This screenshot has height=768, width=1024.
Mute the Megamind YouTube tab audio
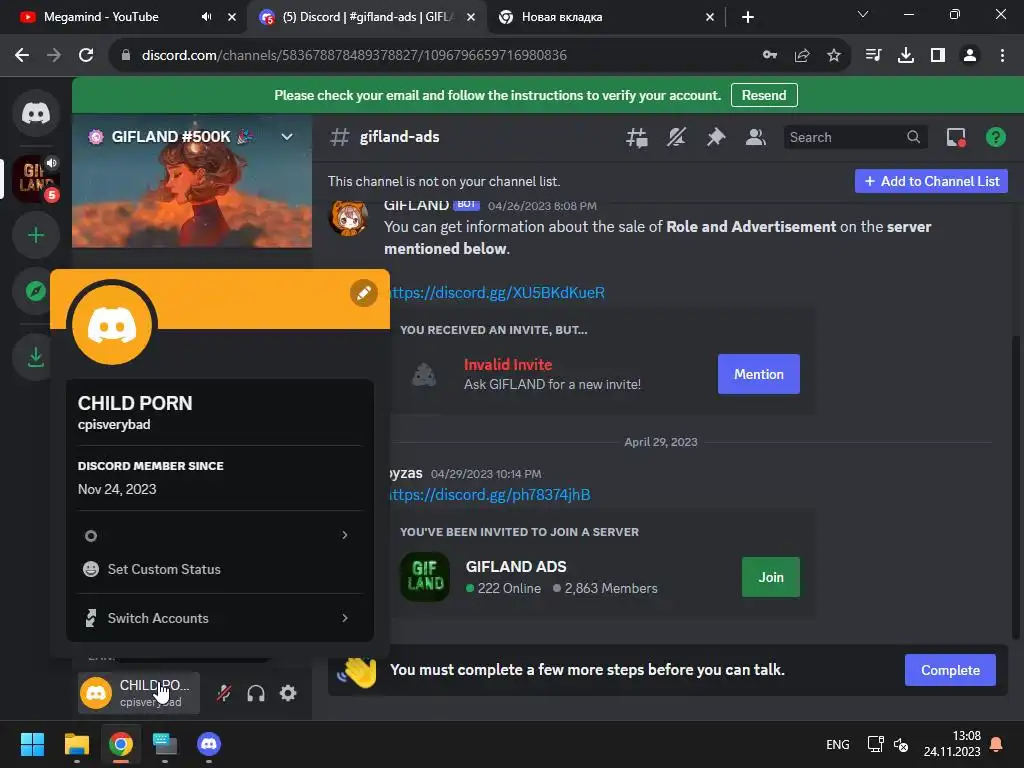(206, 17)
